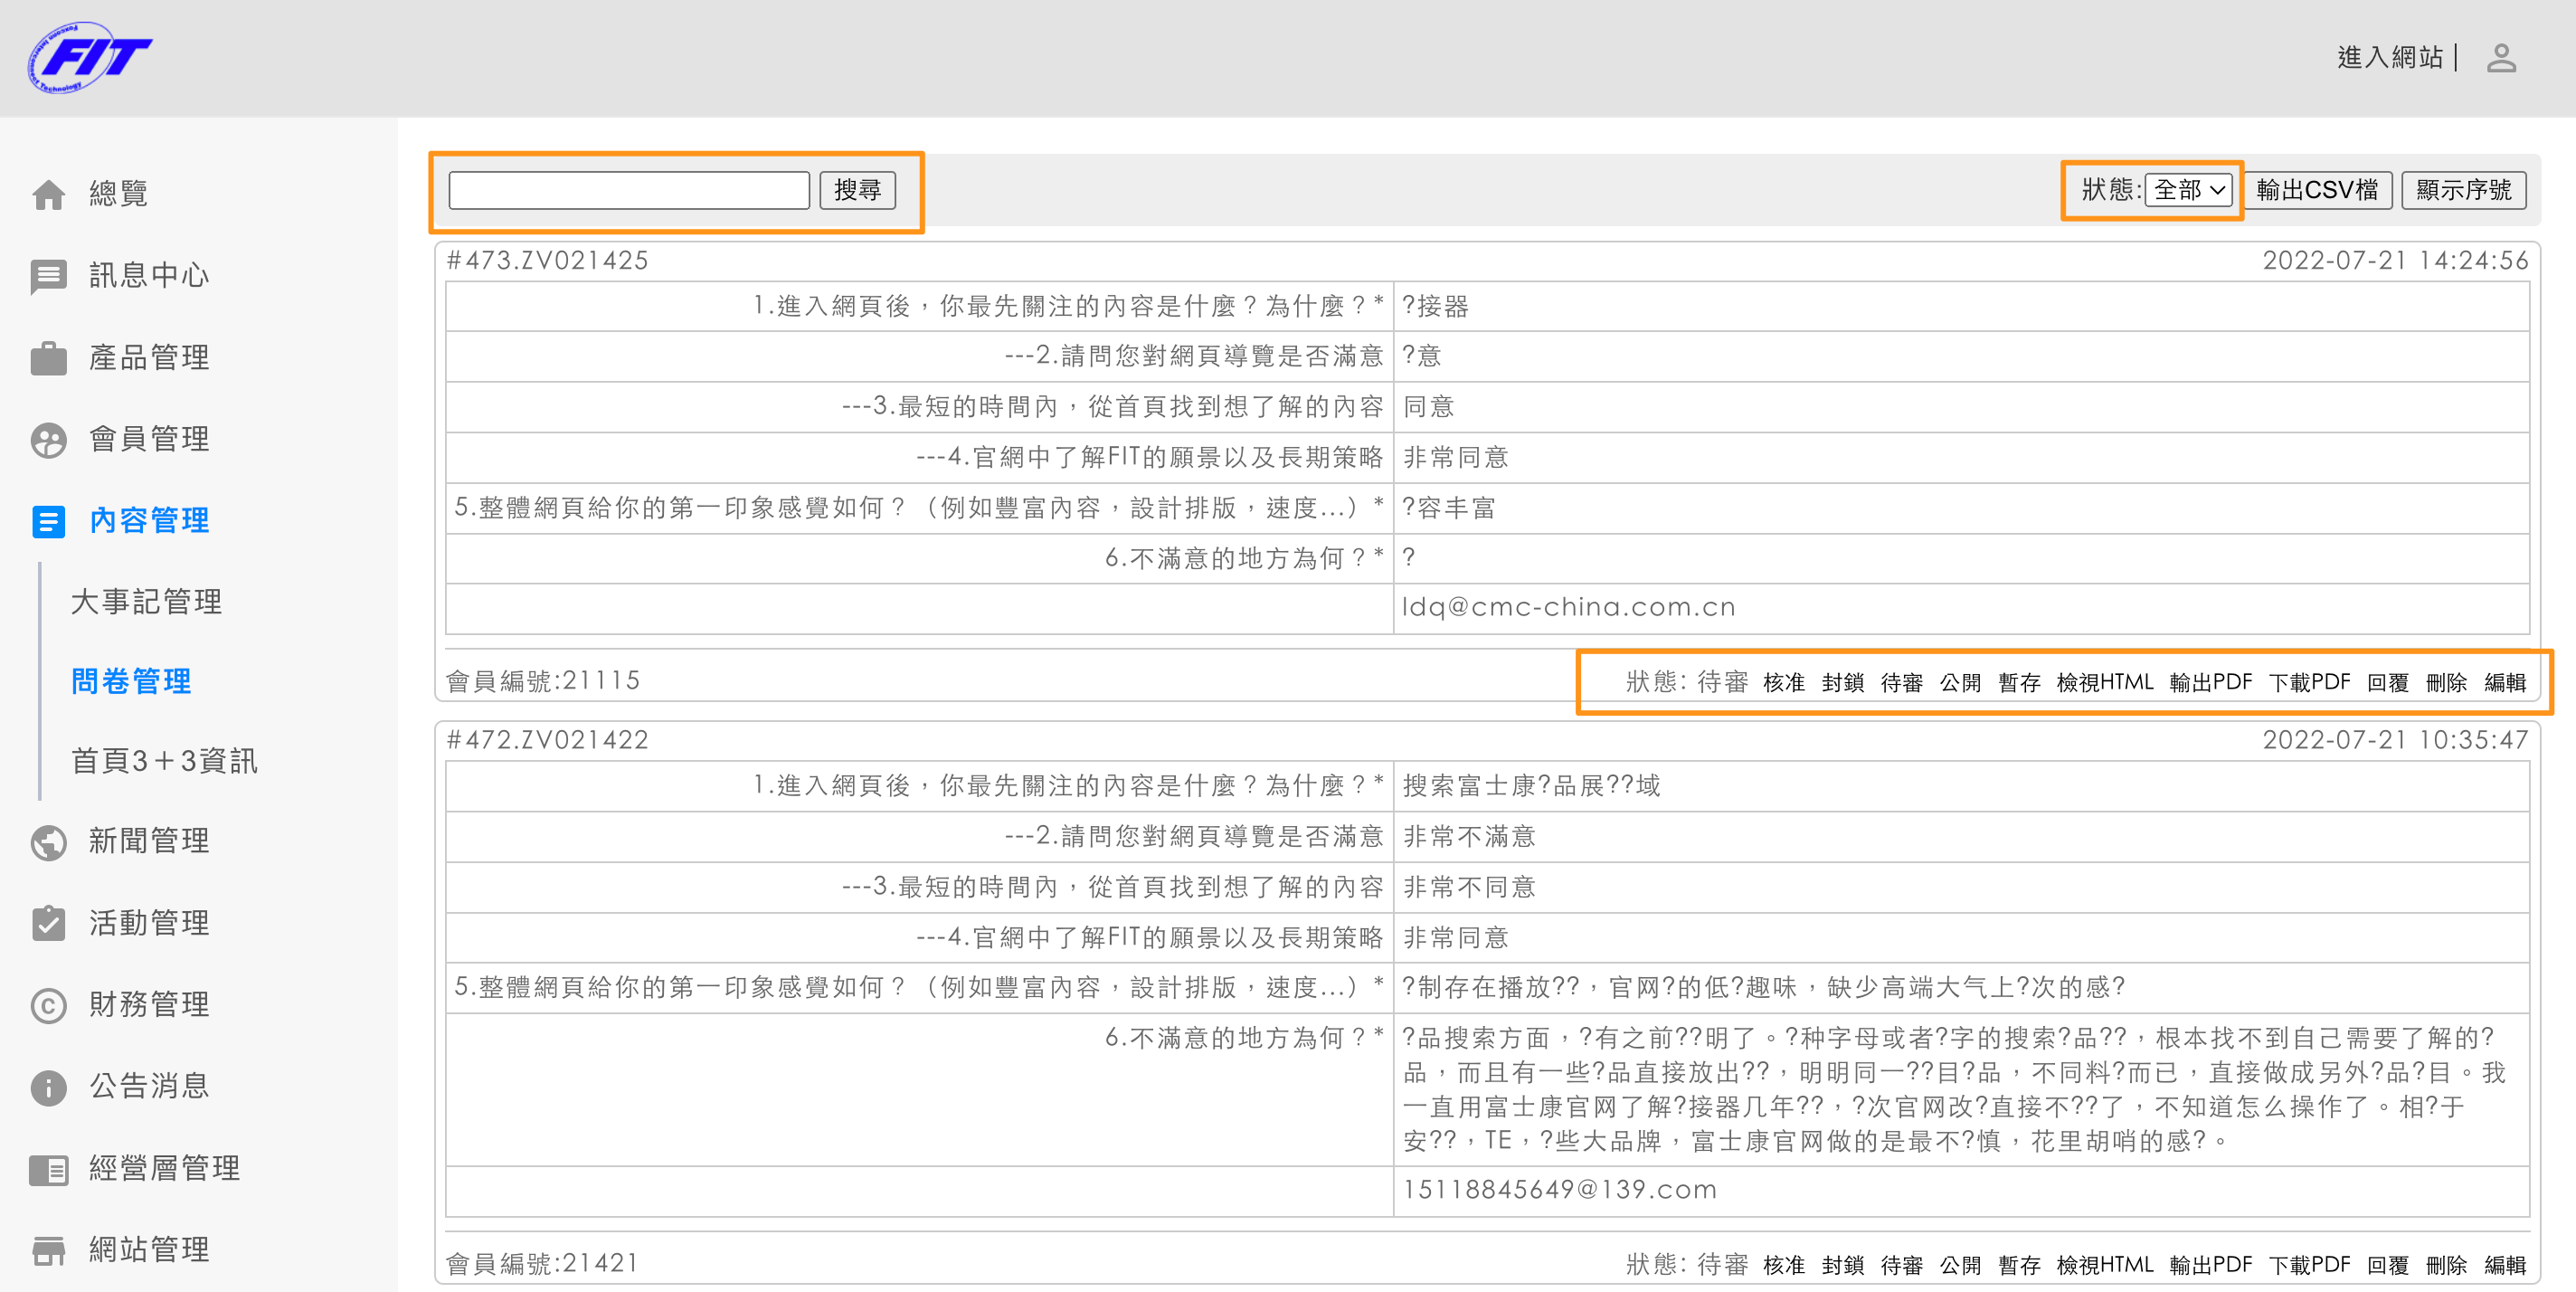Click 會員編號:21421 text
The width and height of the screenshot is (2576, 1292).
click(x=542, y=1265)
